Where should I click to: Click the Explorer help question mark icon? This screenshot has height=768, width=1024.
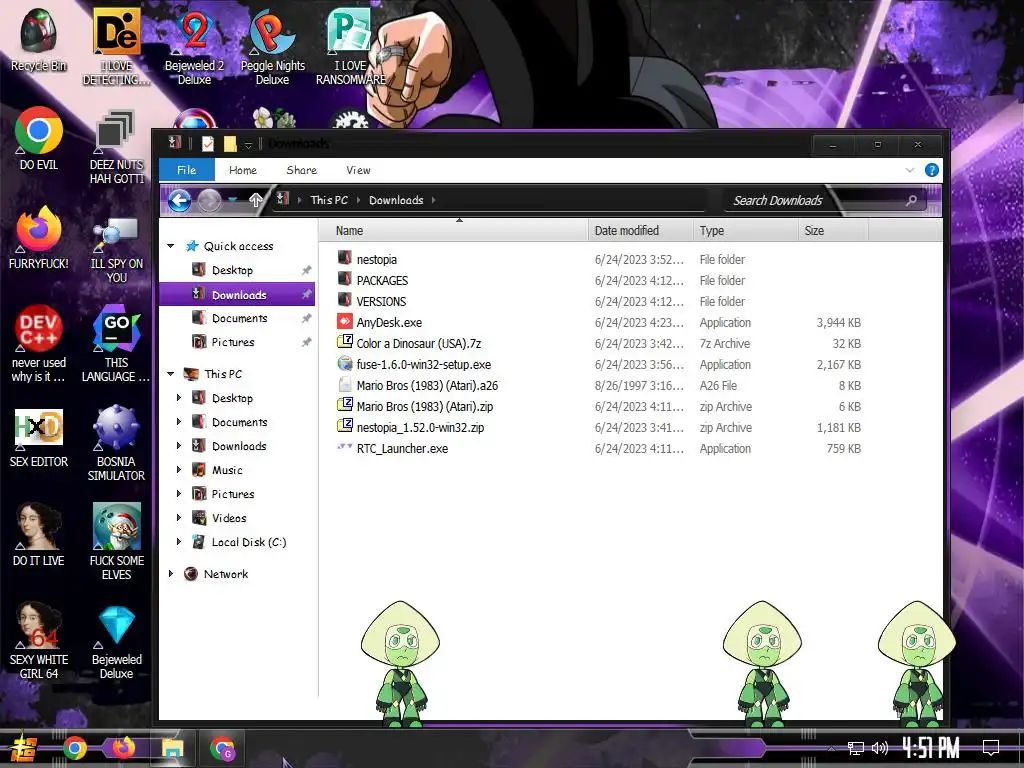coord(932,170)
